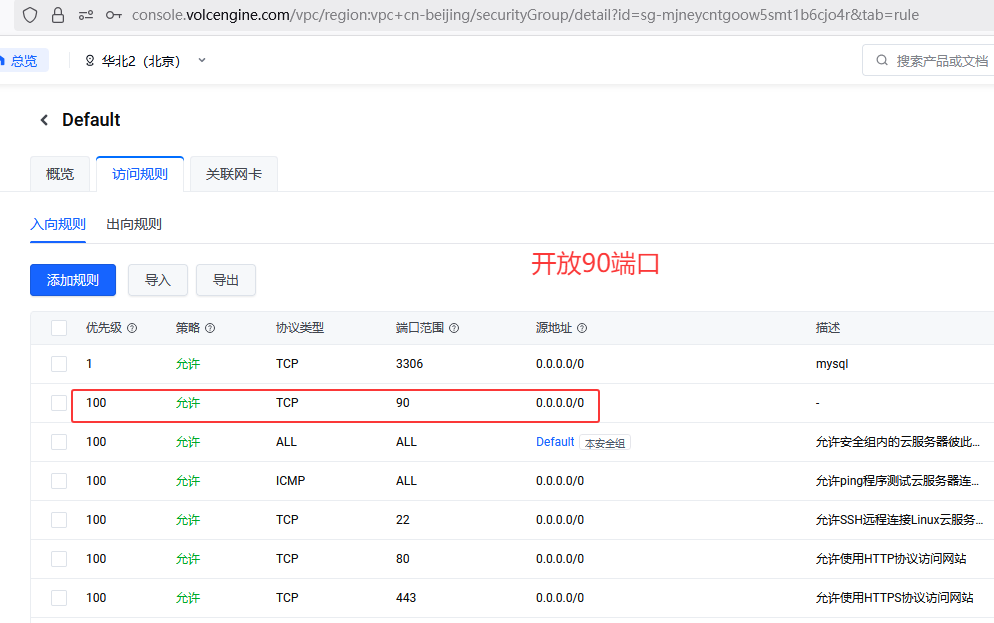994x623 pixels.
Task: Switch to 出向规则 sub-tab
Action: pyautogui.click(x=134, y=224)
